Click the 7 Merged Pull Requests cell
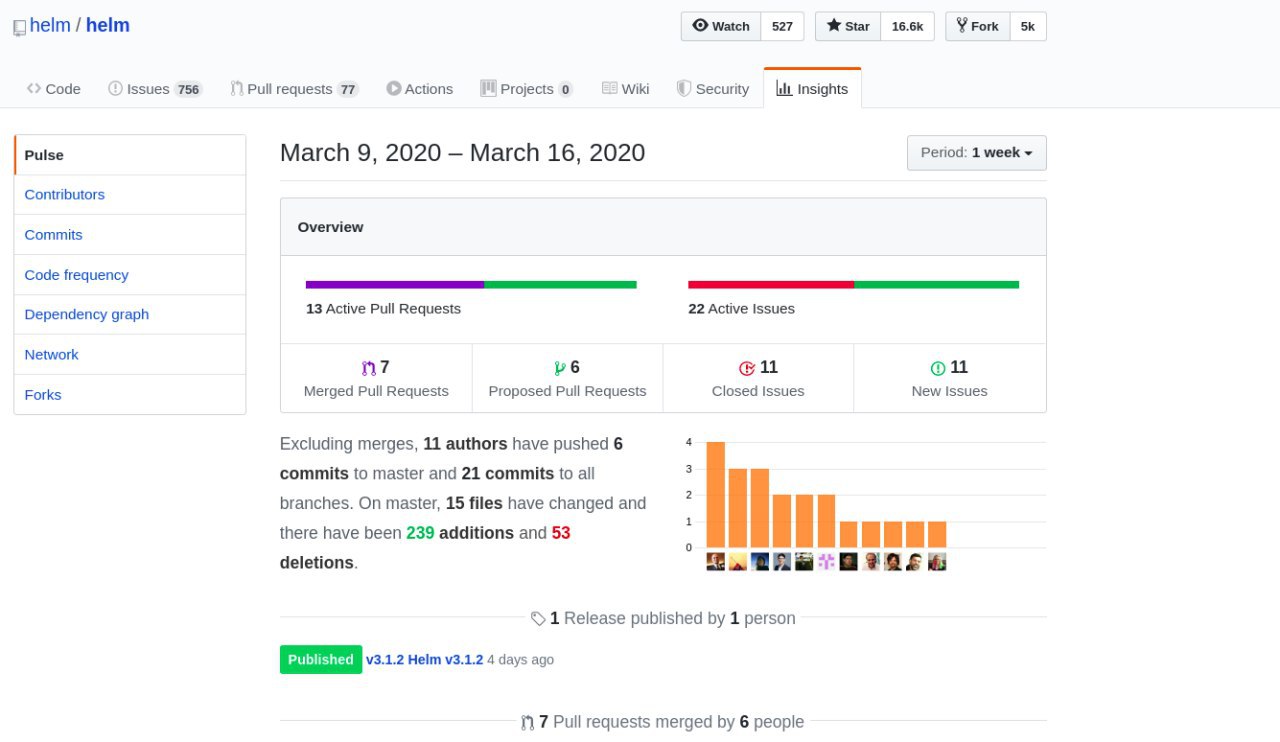Image resolution: width=1280 pixels, height=742 pixels. (376, 378)
